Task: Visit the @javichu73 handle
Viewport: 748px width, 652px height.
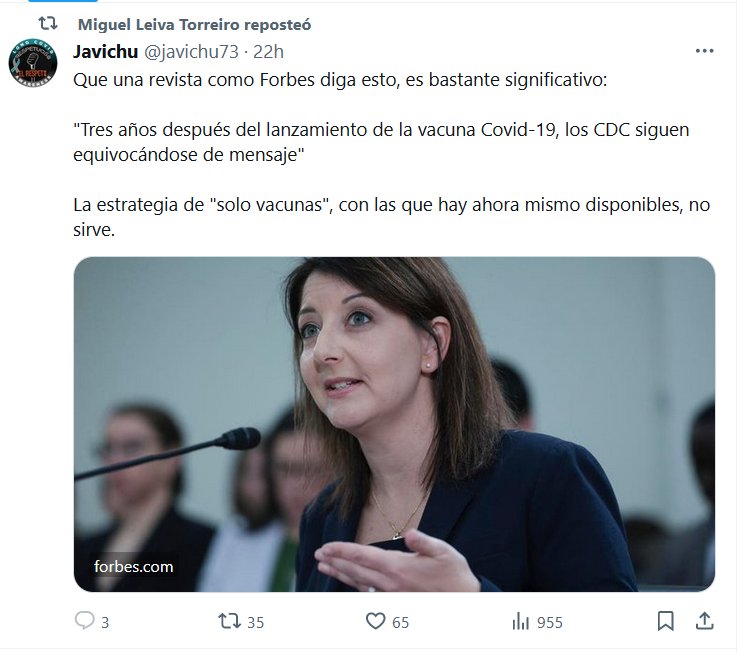Action: (x=191, y=52)
